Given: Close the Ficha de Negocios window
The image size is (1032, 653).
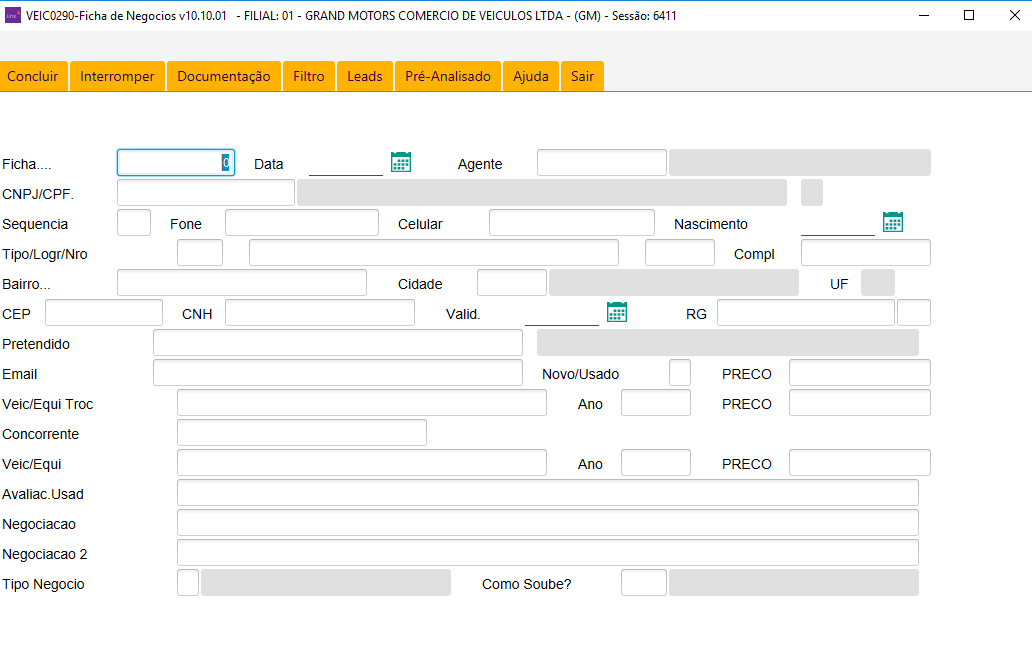Looking at the screenshot, I should 1014,15.
